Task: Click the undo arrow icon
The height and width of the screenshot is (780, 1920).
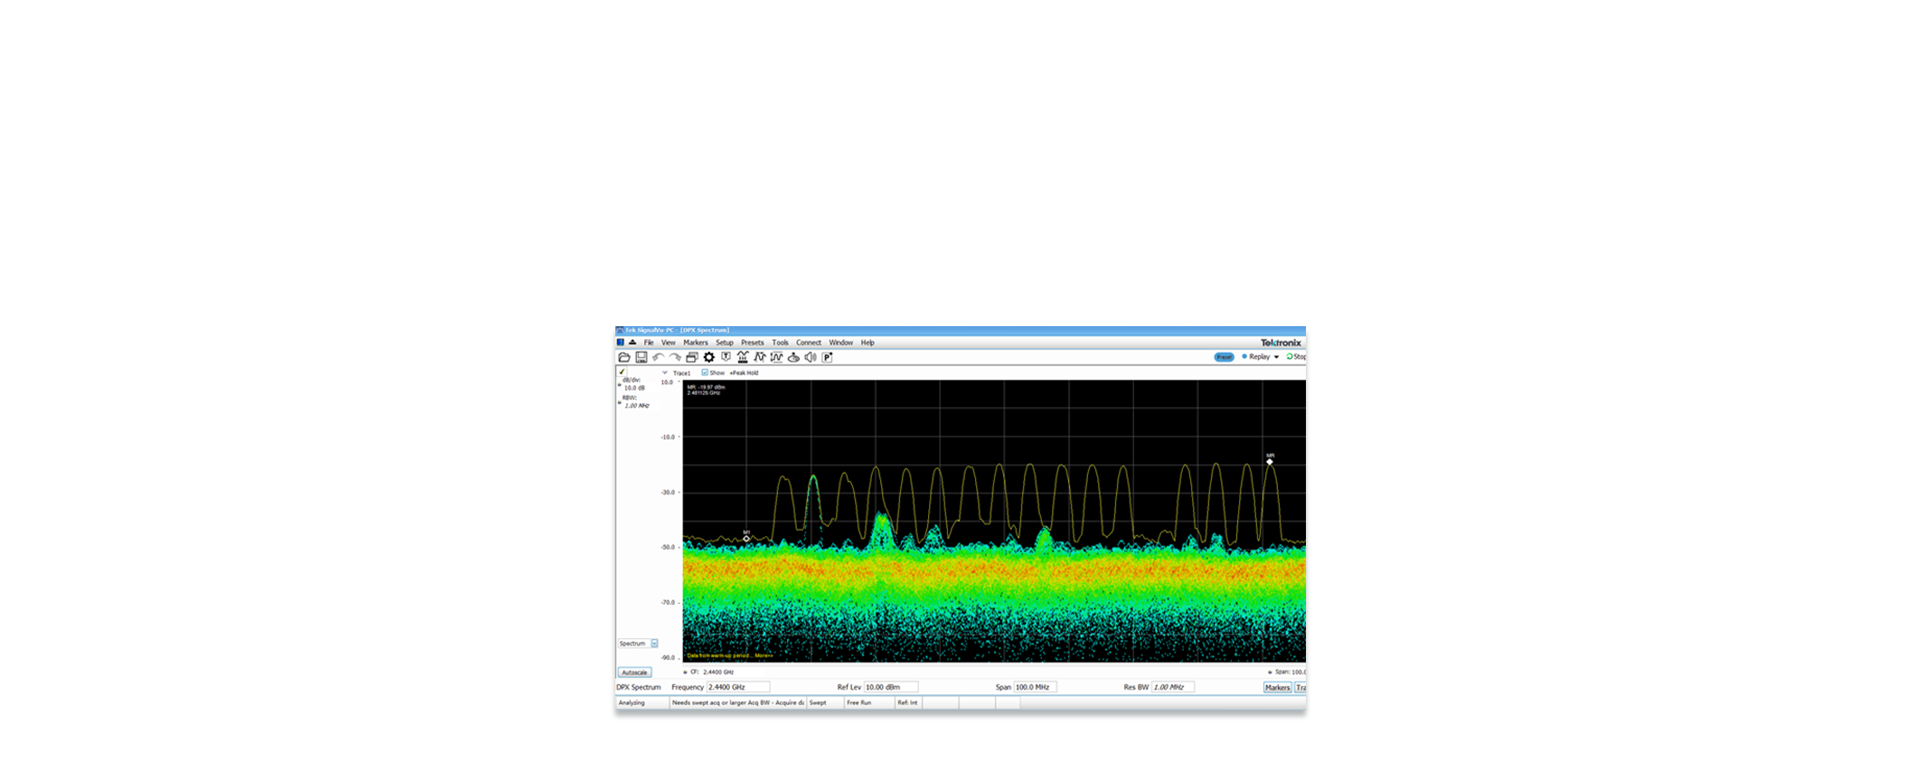Action: [658, 357]
